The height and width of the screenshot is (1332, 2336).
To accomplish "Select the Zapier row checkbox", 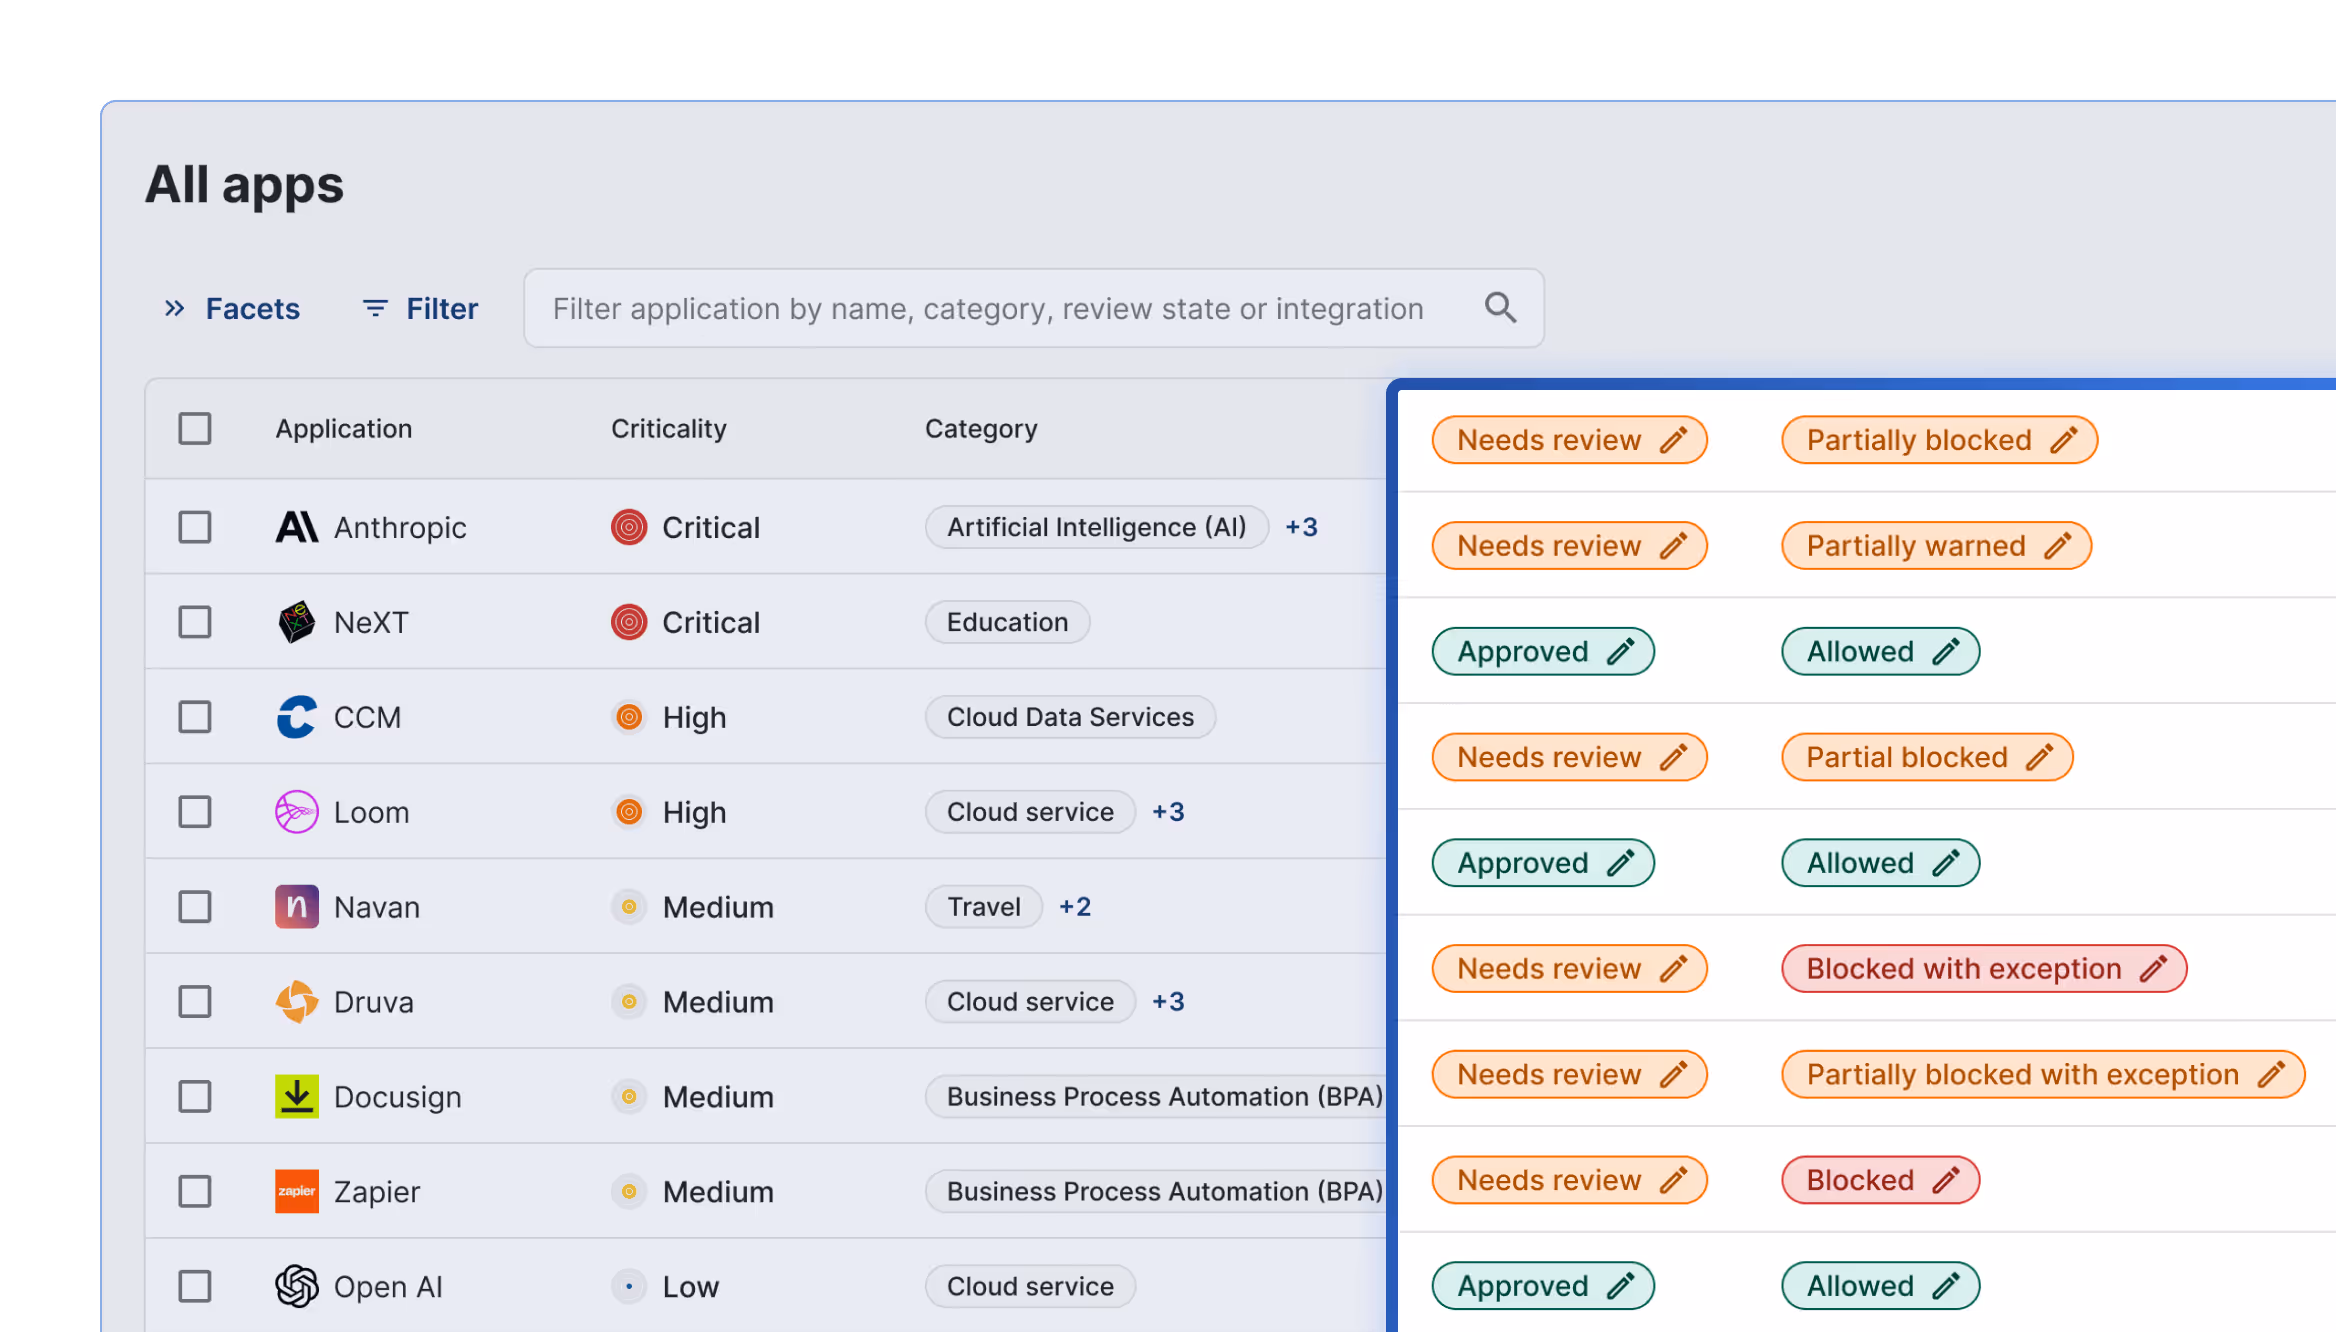I will (x=195, y=1192).
